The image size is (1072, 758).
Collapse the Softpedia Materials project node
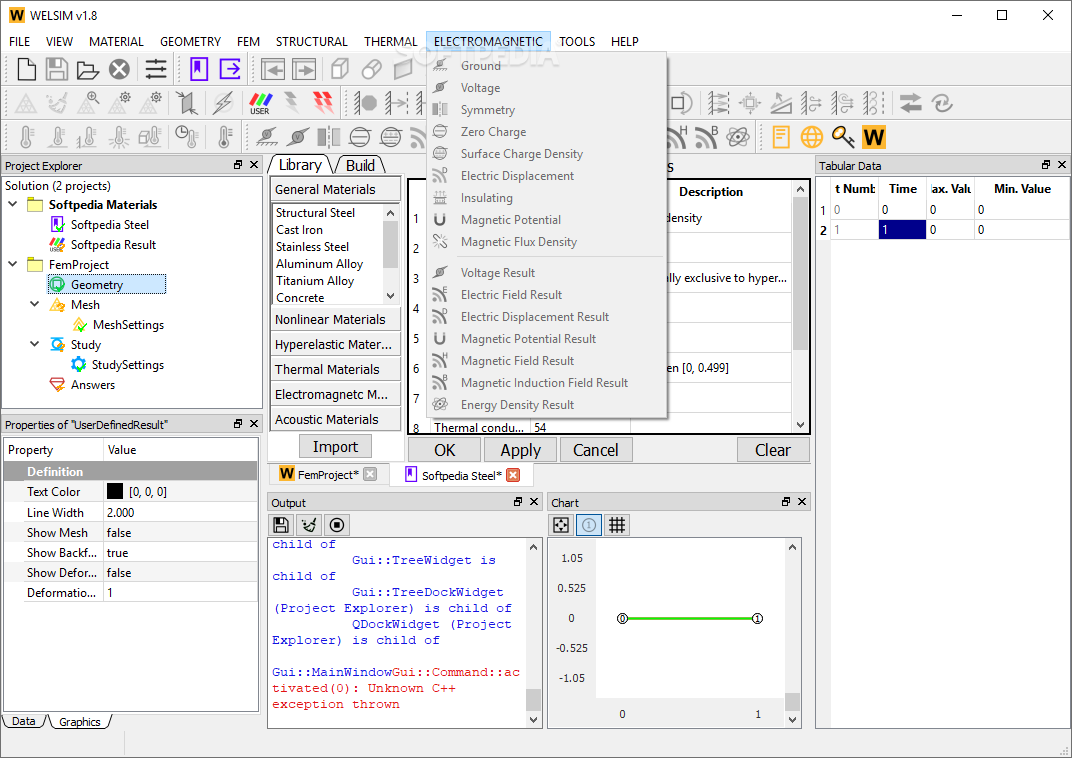coord(13,204)
